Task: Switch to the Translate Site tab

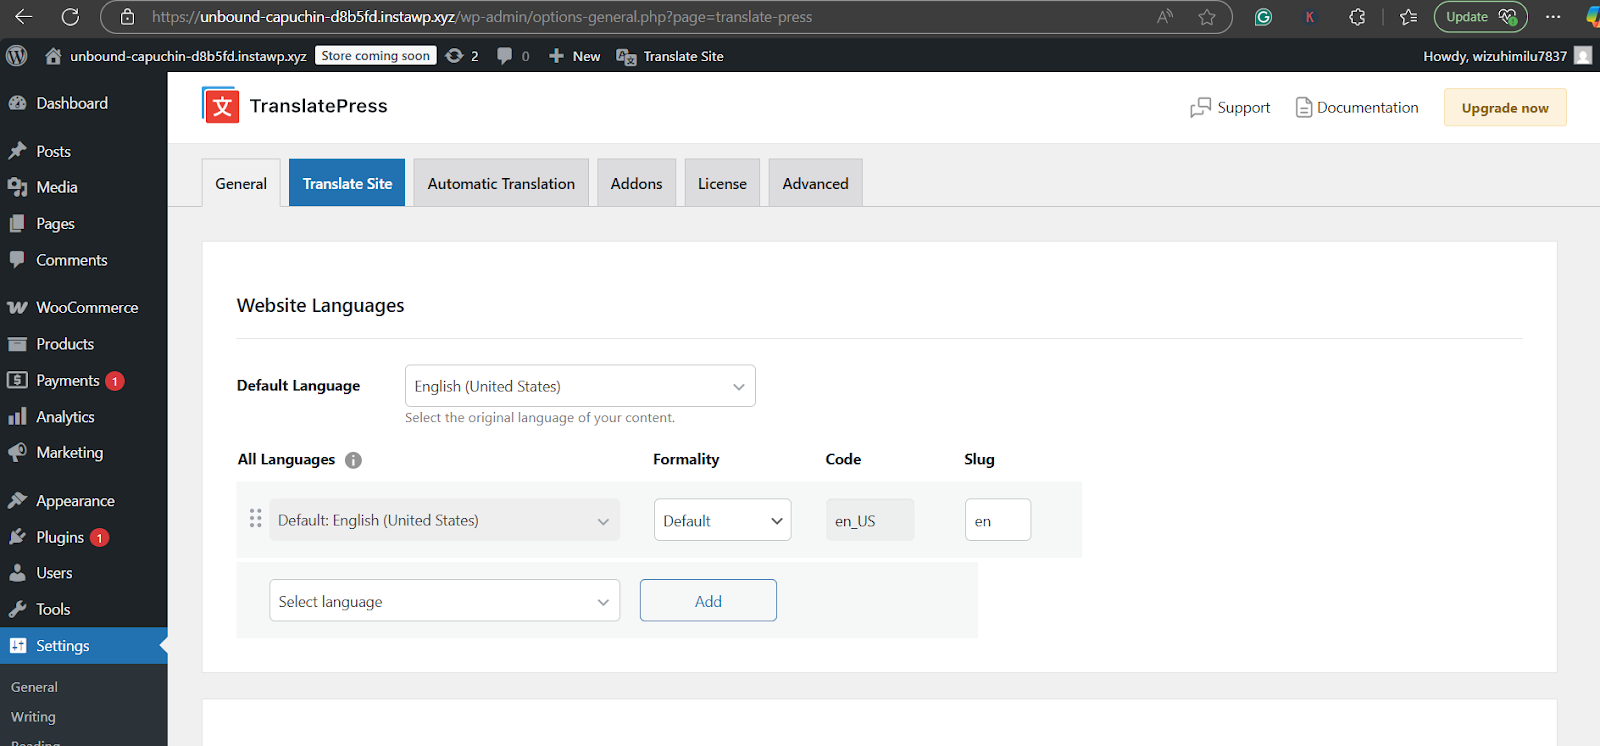Action: (347, 184)
